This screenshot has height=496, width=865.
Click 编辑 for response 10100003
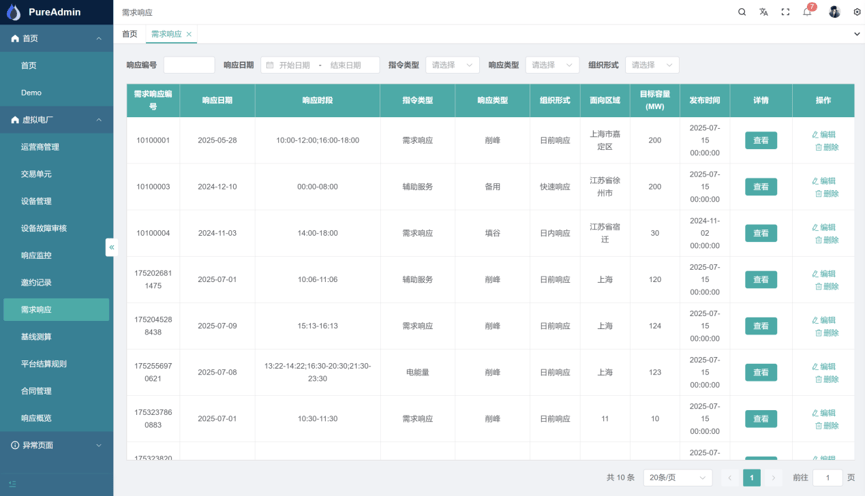[x=824, y=181]
